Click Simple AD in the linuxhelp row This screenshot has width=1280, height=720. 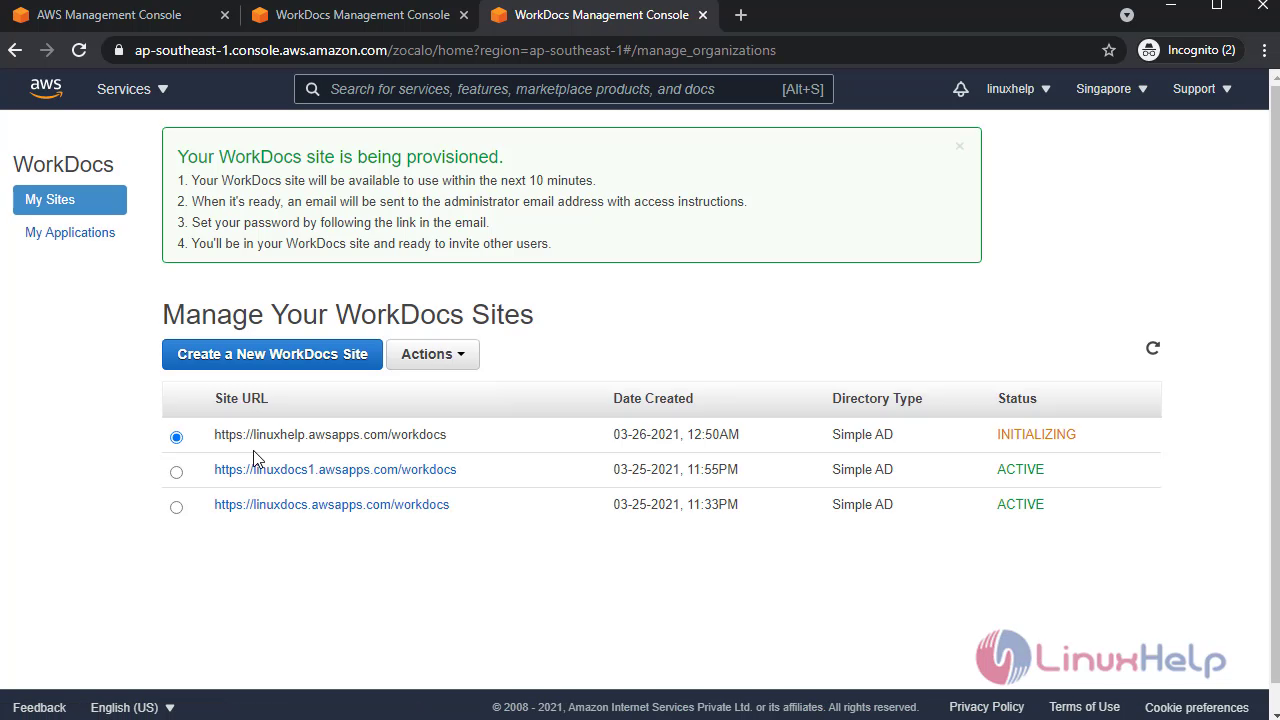[x=862, y=434]
